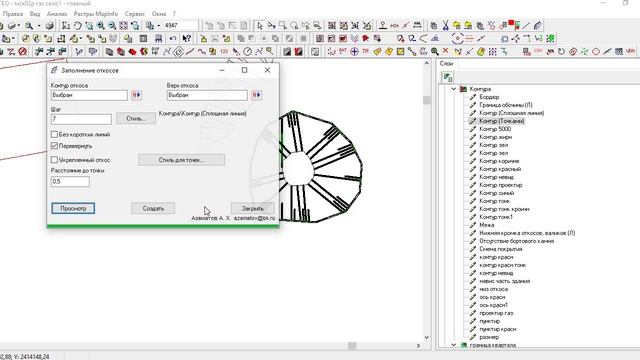Select the Hand pan tool
Image resolution: width=640 pixels, height=360 pixels.
[77, 26]
